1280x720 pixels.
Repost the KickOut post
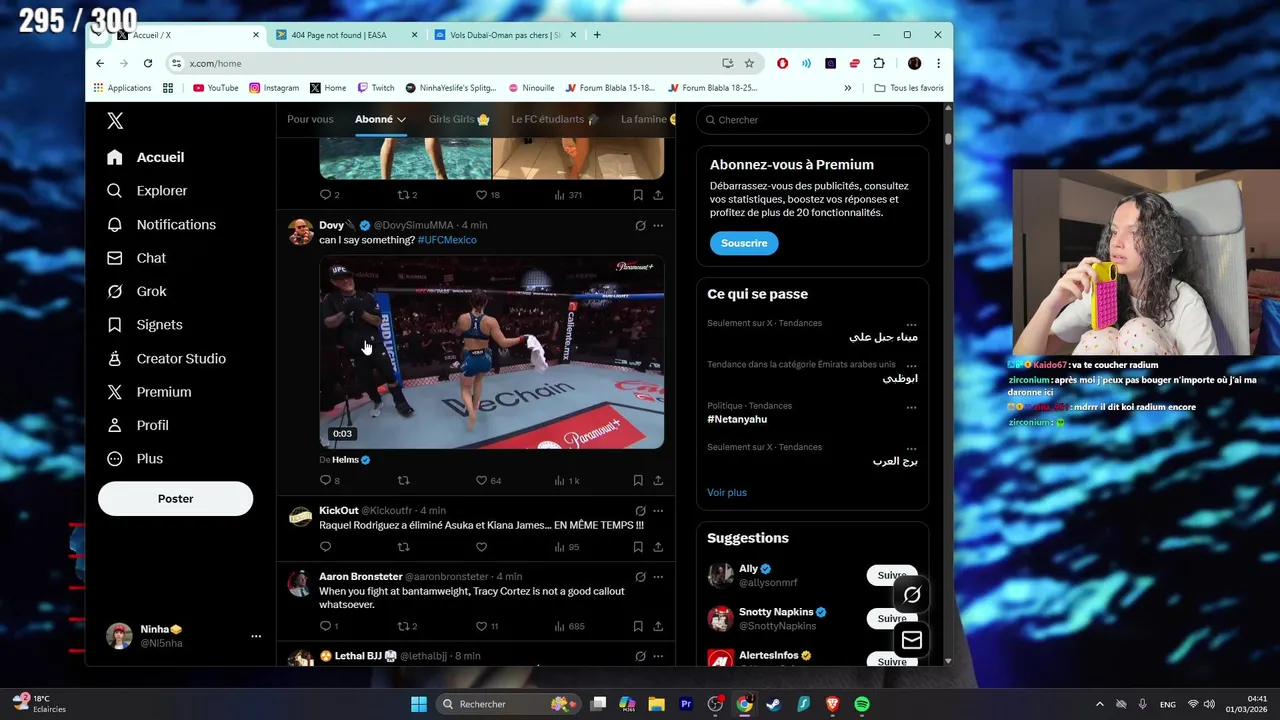coord(404,547)
